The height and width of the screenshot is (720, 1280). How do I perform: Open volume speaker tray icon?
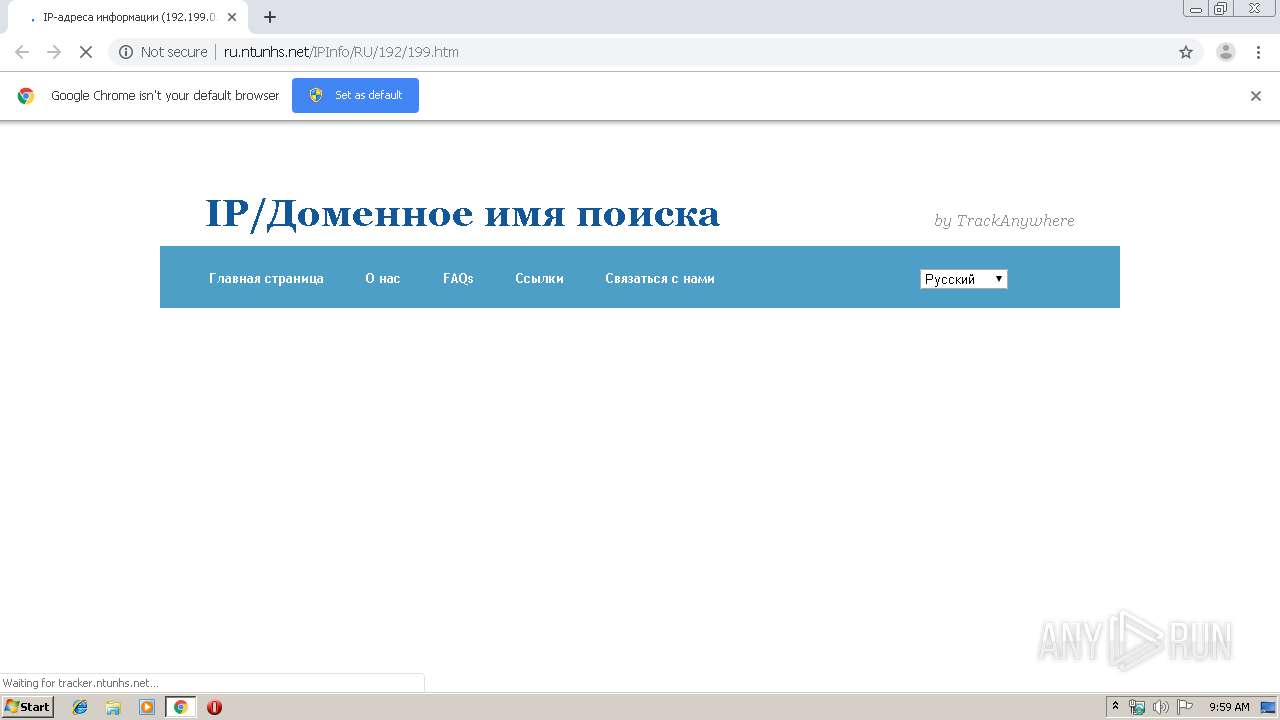coord(1161,707)
